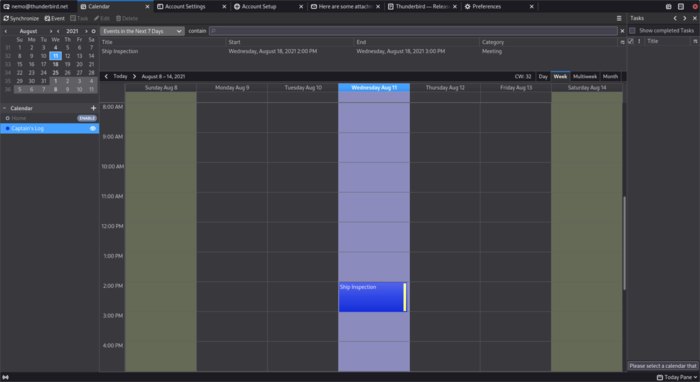Hide Captain's Log calendar with eye icon
The image size is (700, 382).
93,129
